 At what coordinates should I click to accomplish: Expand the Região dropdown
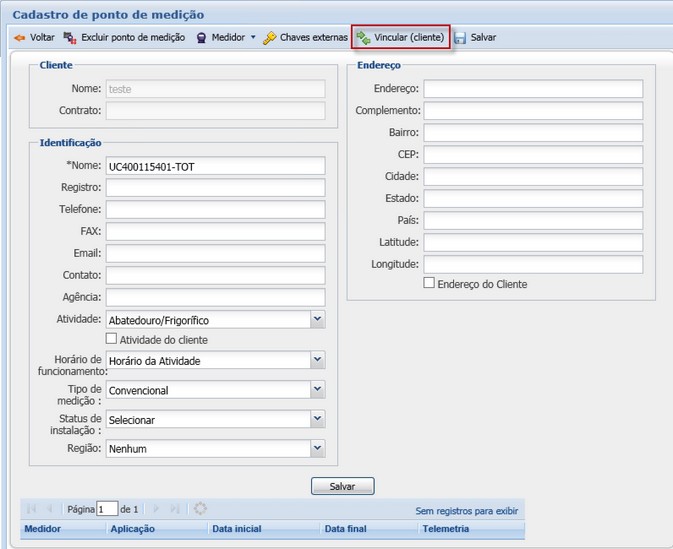[x=317, y=449]
